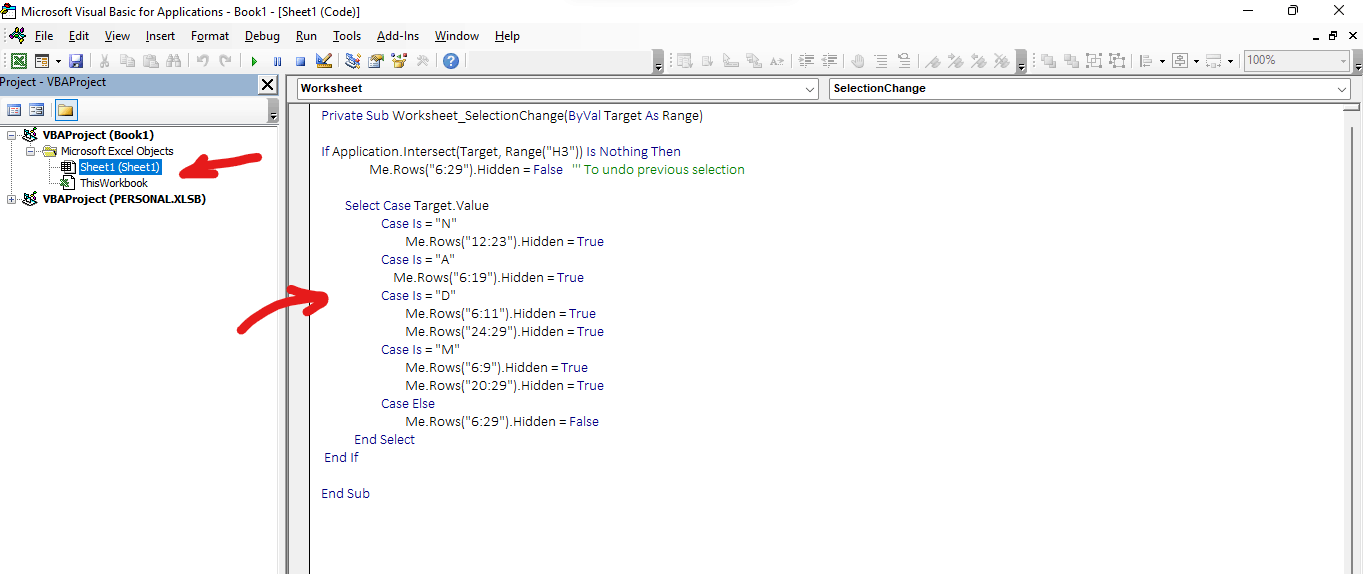The width and height of the screenshot is (1363, 574).
Task: Click the Insert UserForm toolbar icon
Action: coord(42,61)
